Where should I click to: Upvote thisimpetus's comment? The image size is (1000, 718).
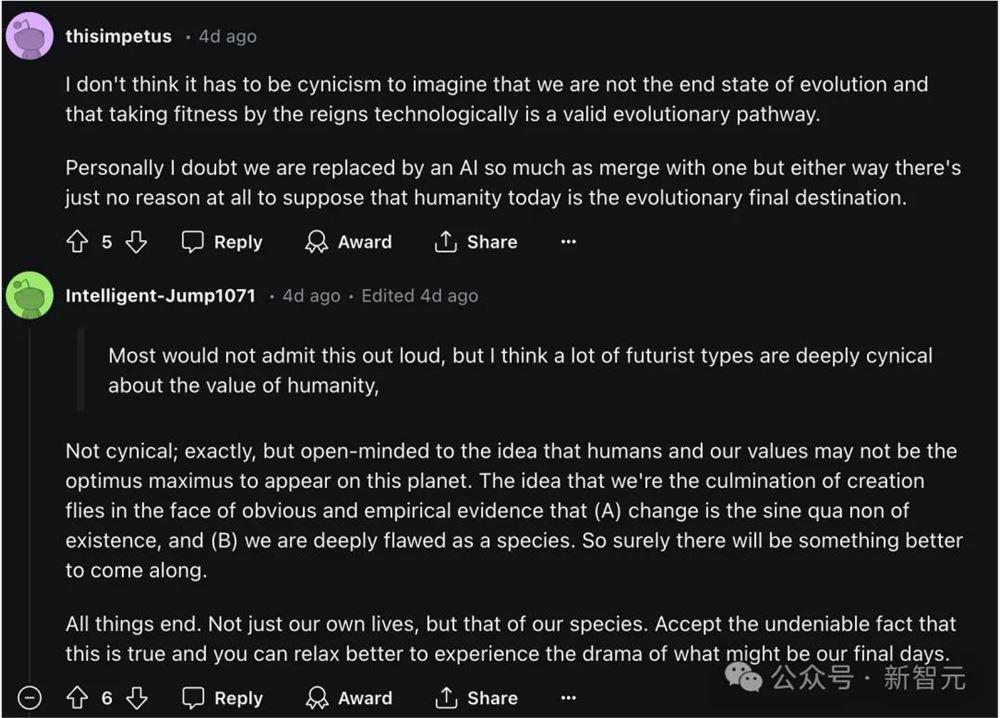pyautogui.click(x=77, y=242)
